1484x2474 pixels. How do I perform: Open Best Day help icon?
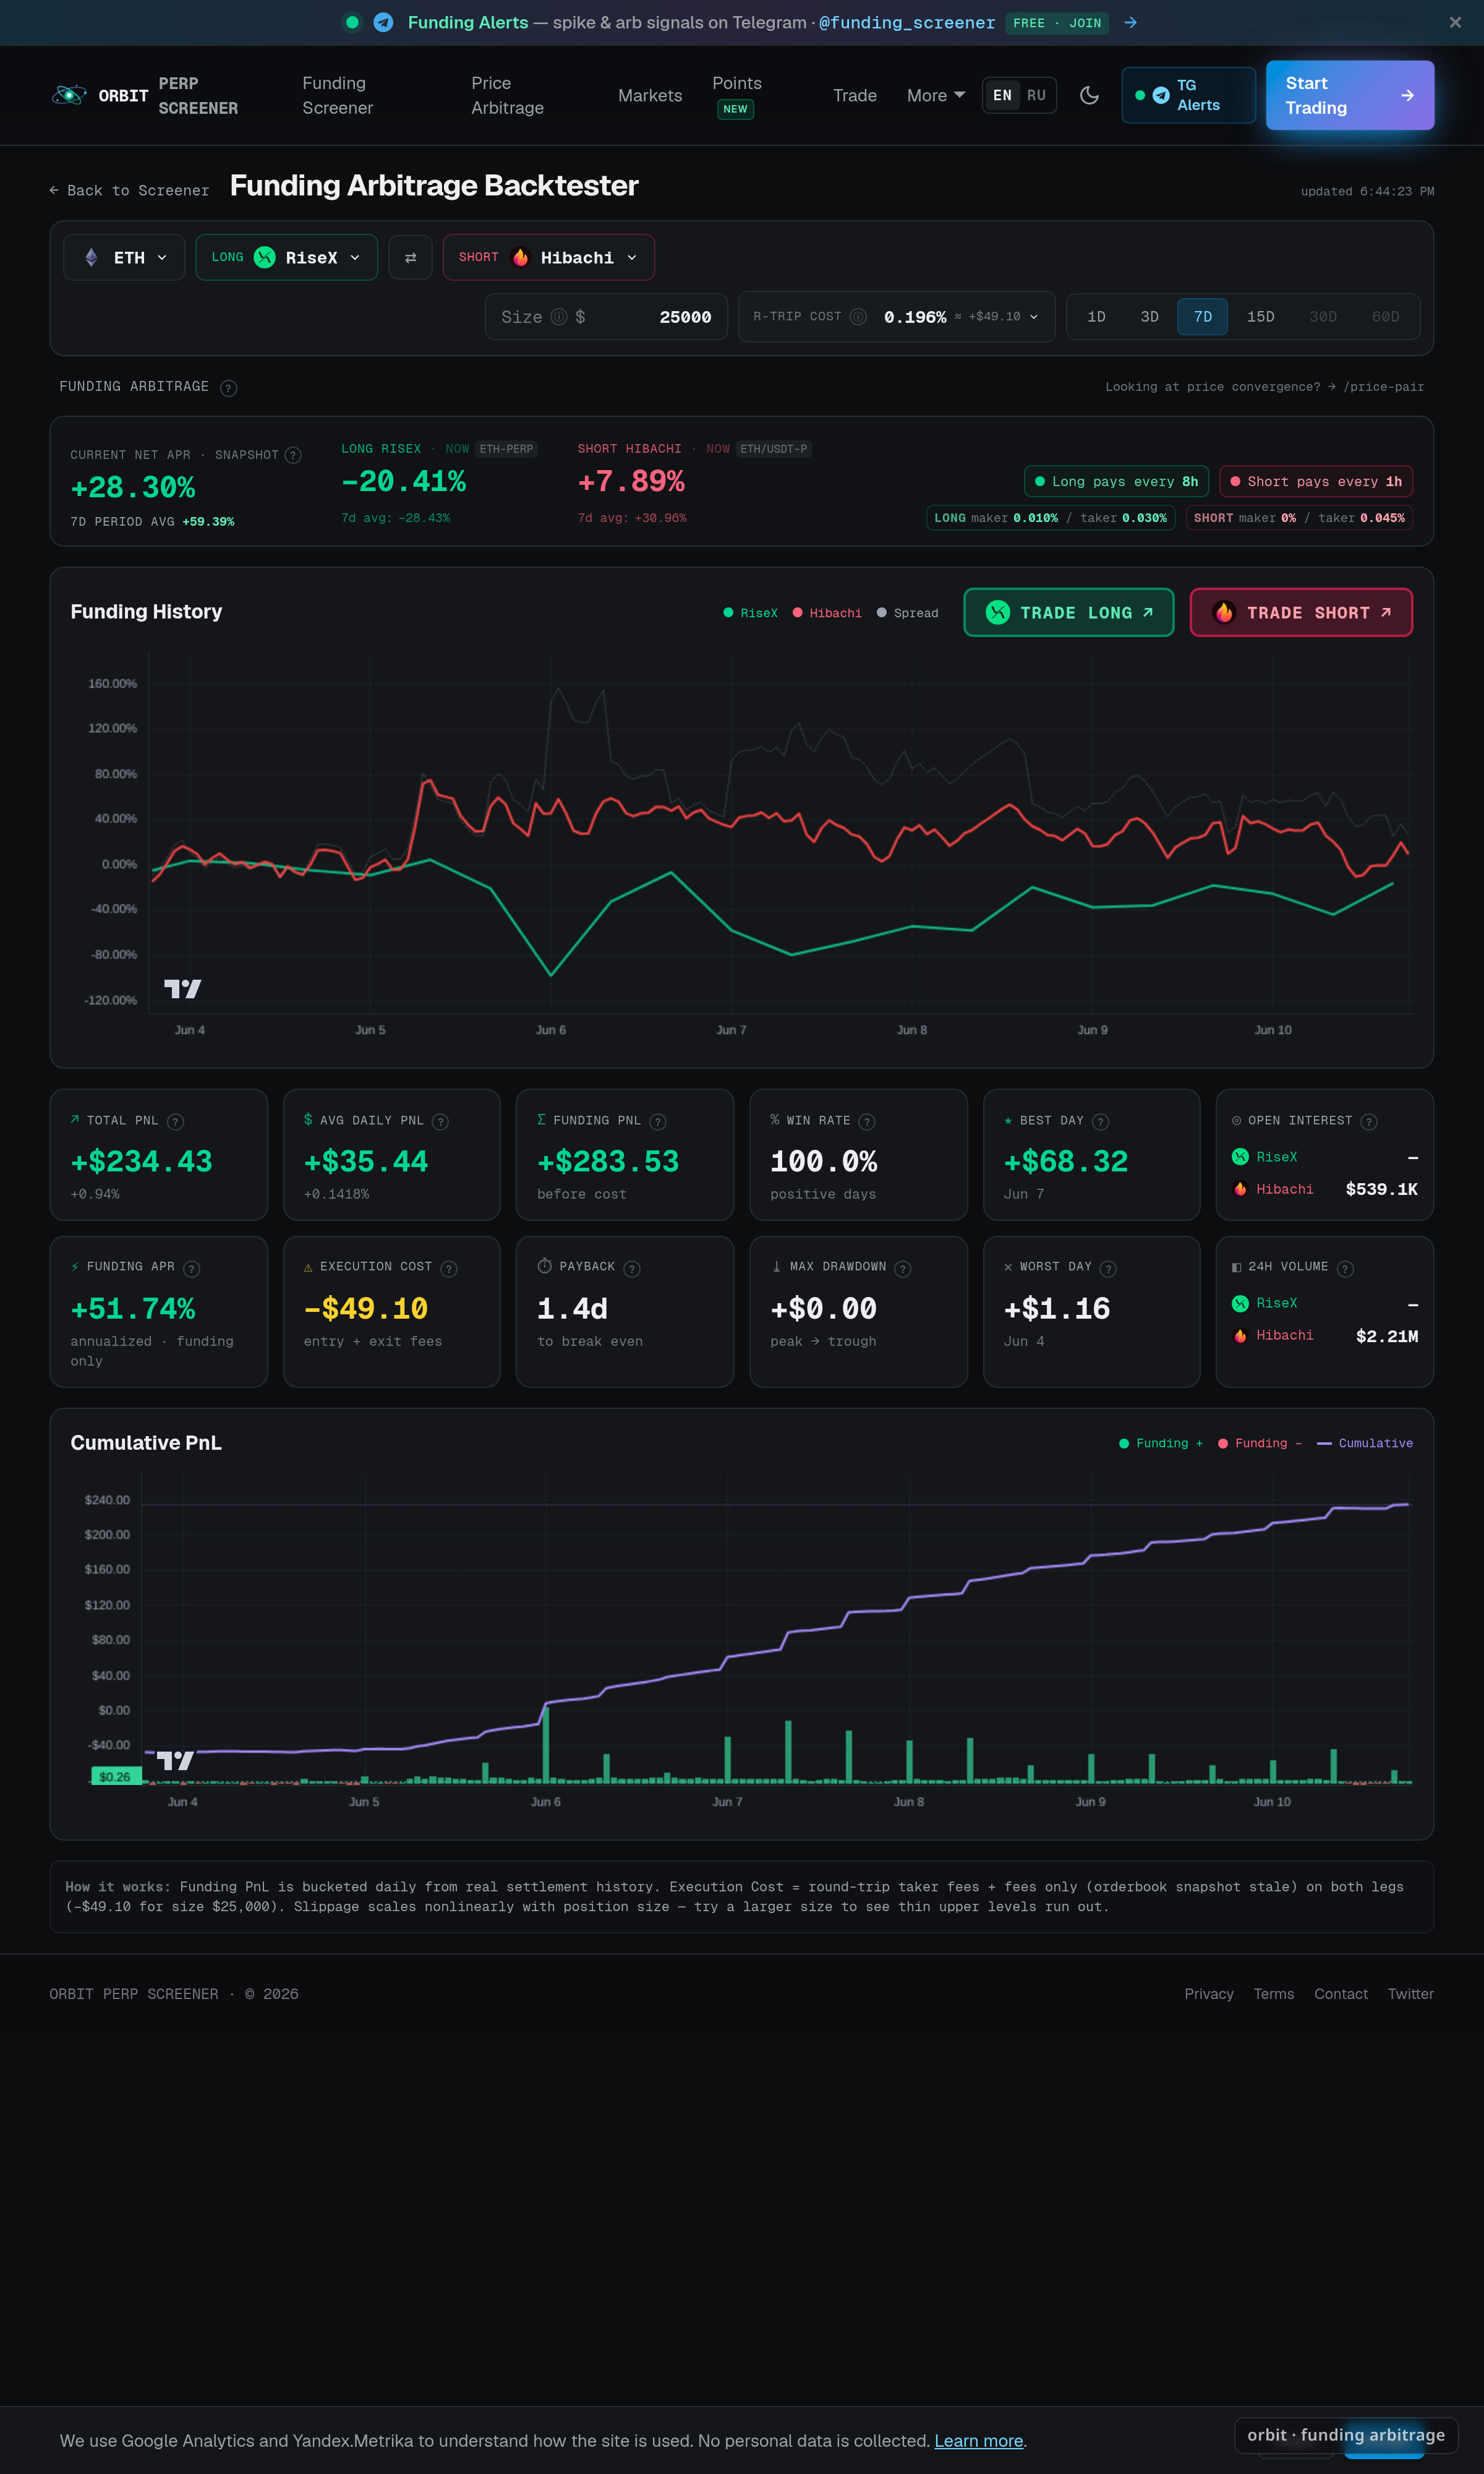tap(1100, 1122)
